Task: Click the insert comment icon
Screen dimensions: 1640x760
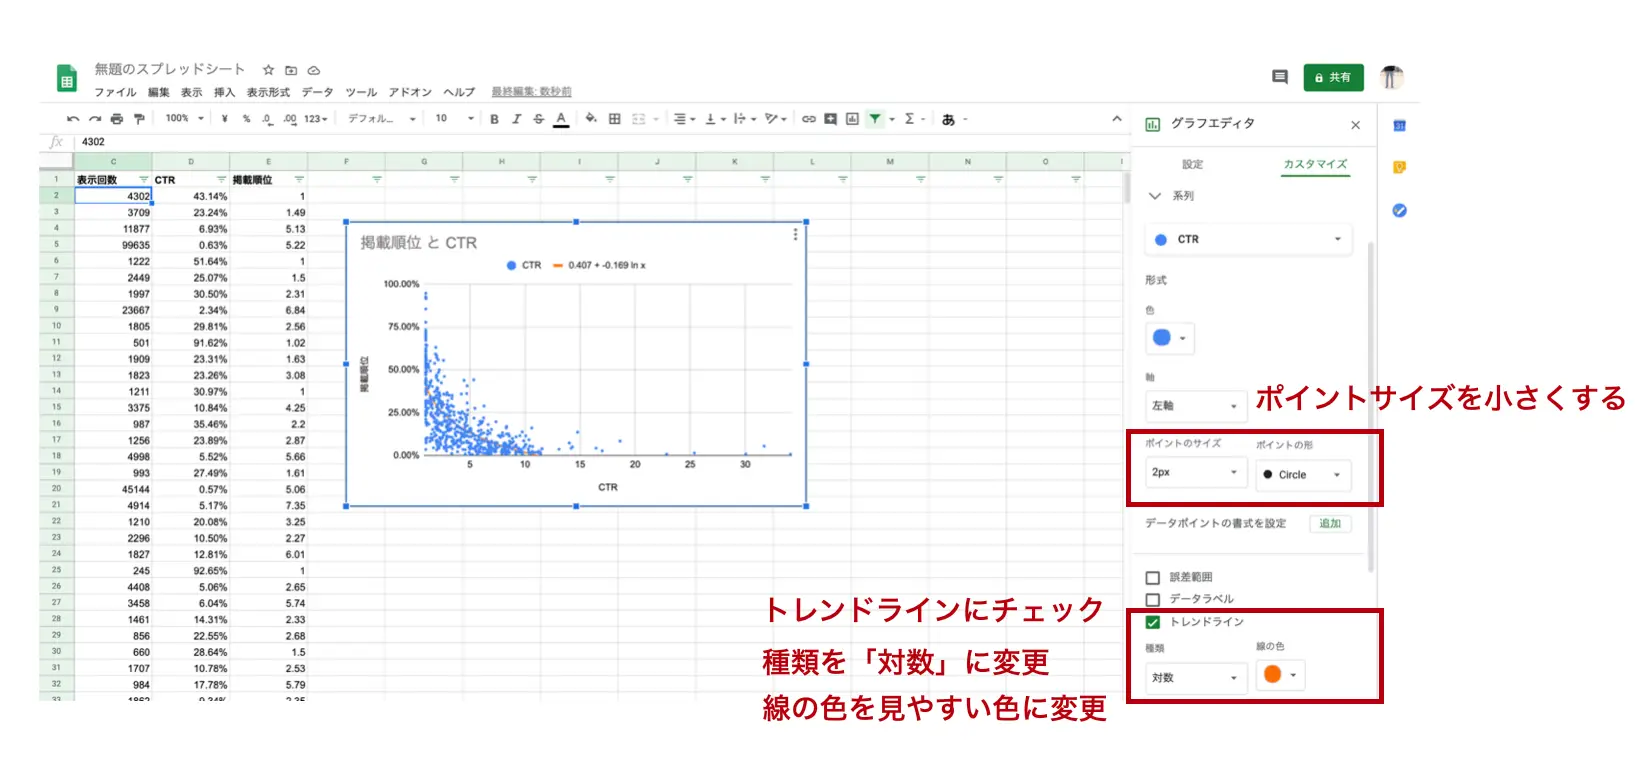Action: click(x=830, y=119)
